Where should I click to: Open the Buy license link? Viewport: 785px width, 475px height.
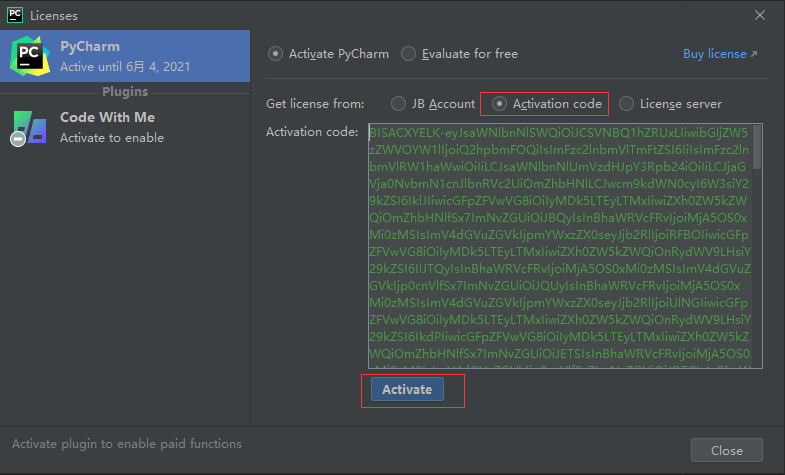(720, 54)
